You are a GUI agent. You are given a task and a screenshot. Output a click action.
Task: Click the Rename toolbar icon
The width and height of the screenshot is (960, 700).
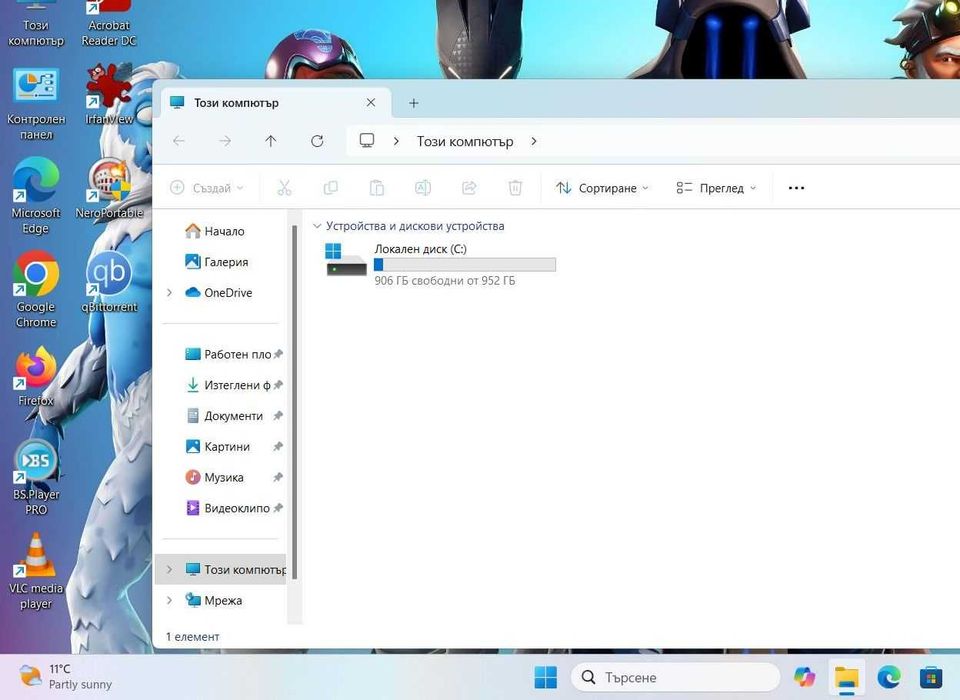(423, 188)
